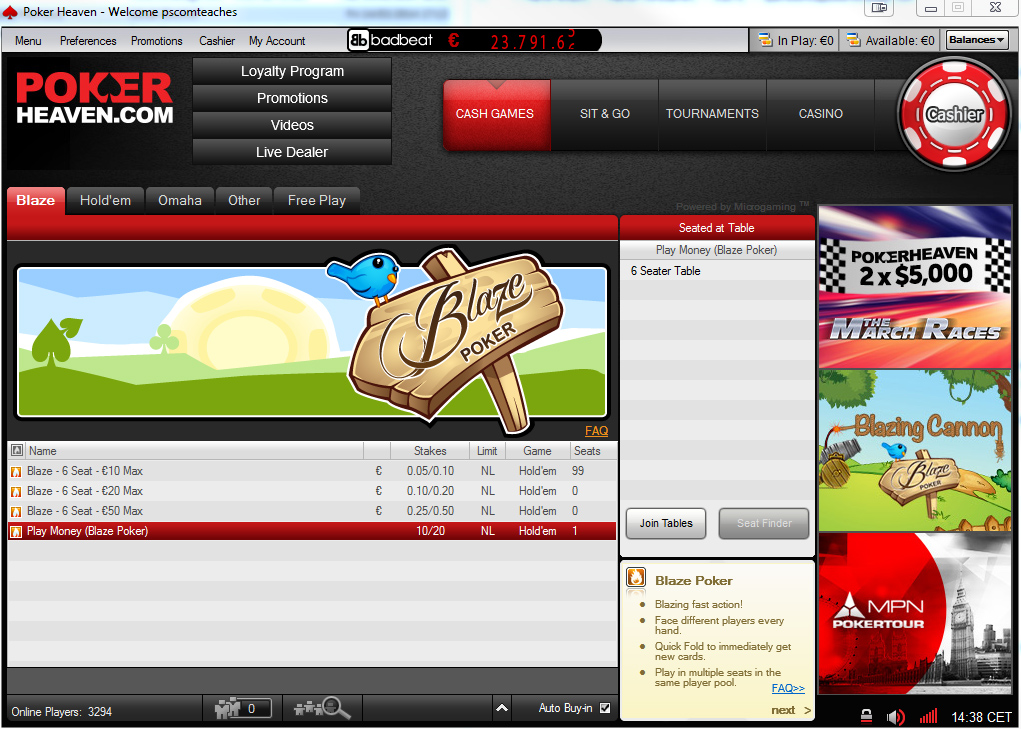
Task: Click the 14:38 CET clock
Action: coord(981,717)
